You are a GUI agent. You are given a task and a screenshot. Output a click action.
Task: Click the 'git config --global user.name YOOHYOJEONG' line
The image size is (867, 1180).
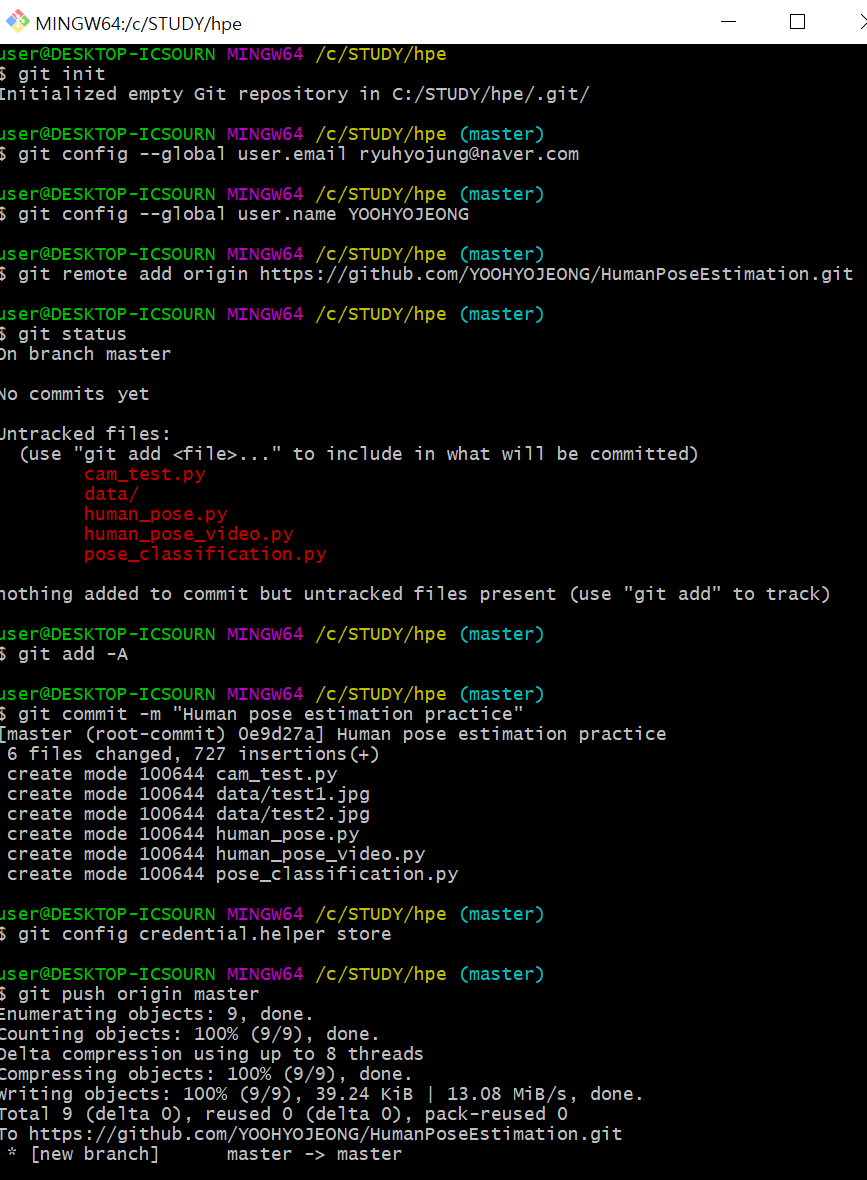coord(234,214)
